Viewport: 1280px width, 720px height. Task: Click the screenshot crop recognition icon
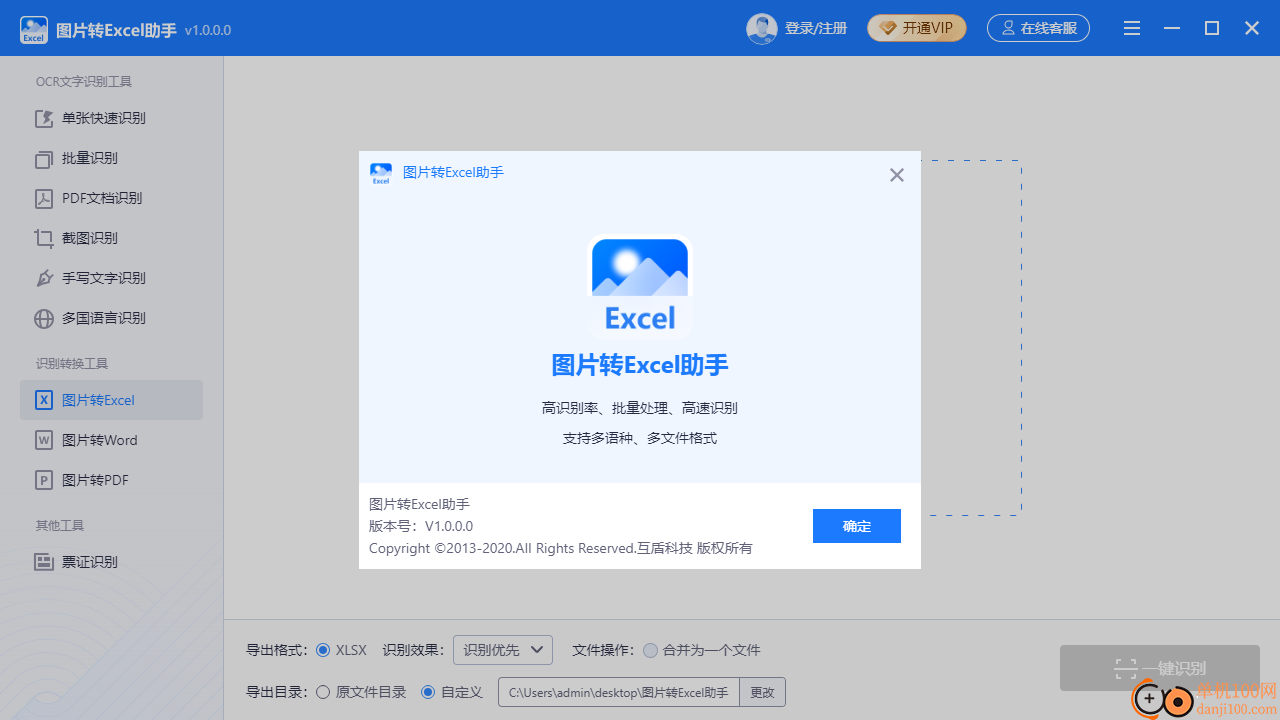coord(44,238)
